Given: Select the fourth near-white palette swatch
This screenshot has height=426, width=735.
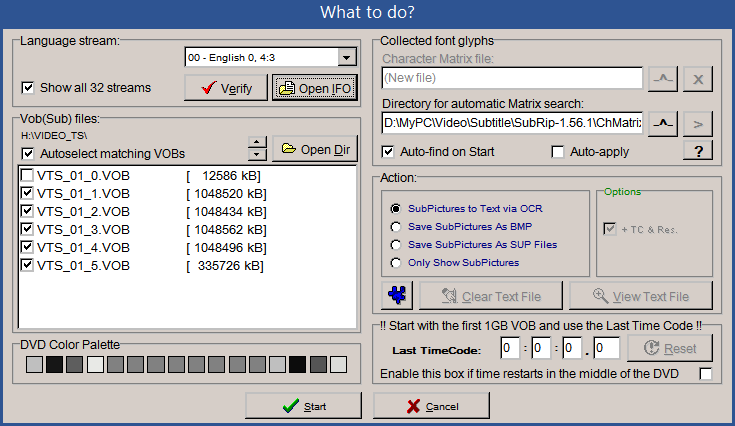Looking at the screenshot, I should click(95, 365).
